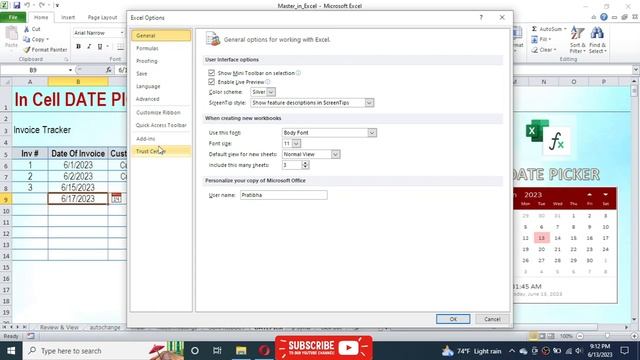Open the Arial Narrow font name dropdown
640x360 pixels.
(122, 33)
